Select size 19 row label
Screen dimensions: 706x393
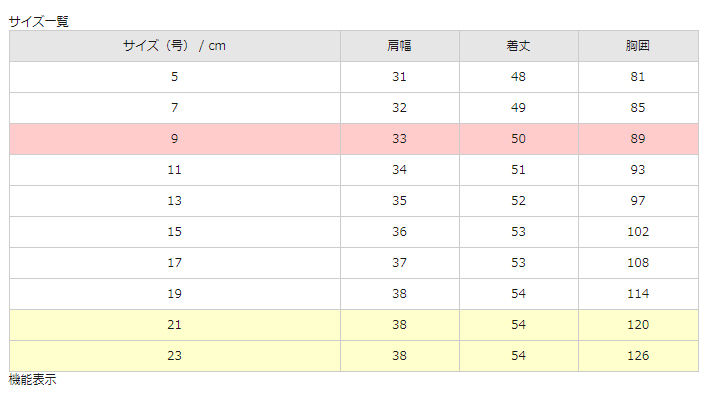point(175,294)
